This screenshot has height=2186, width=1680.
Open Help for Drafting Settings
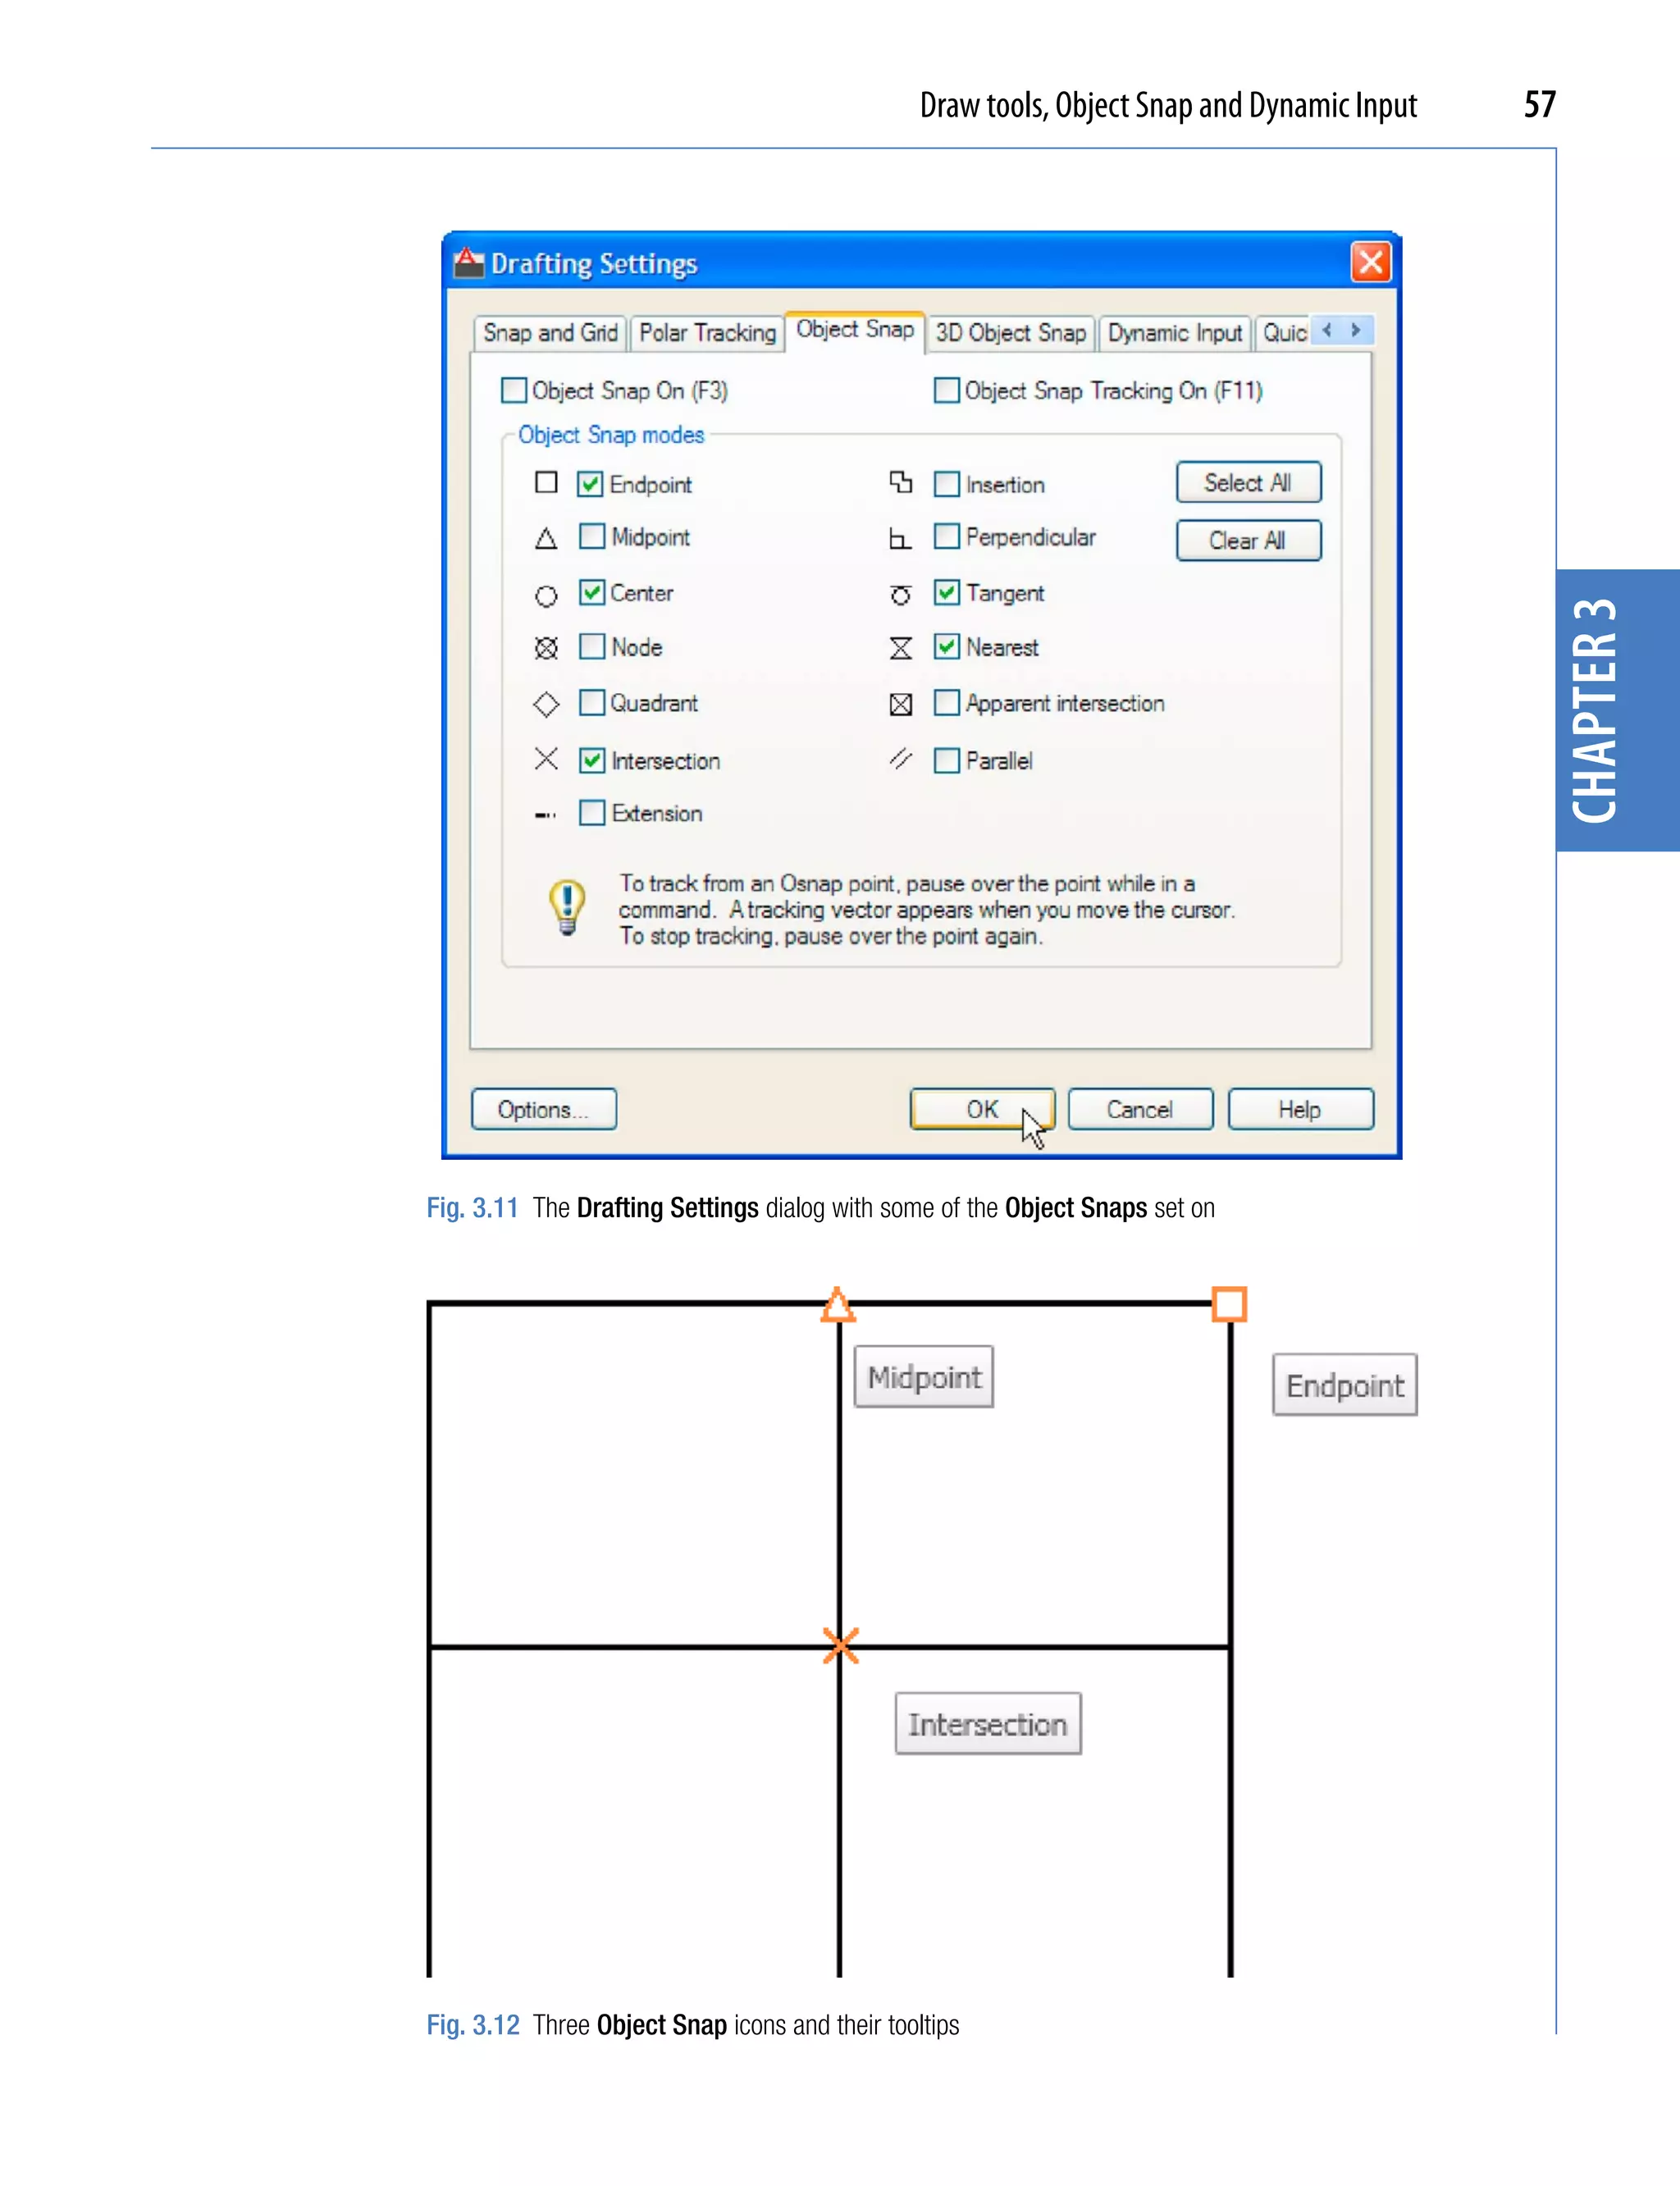click(1300, 1109)
